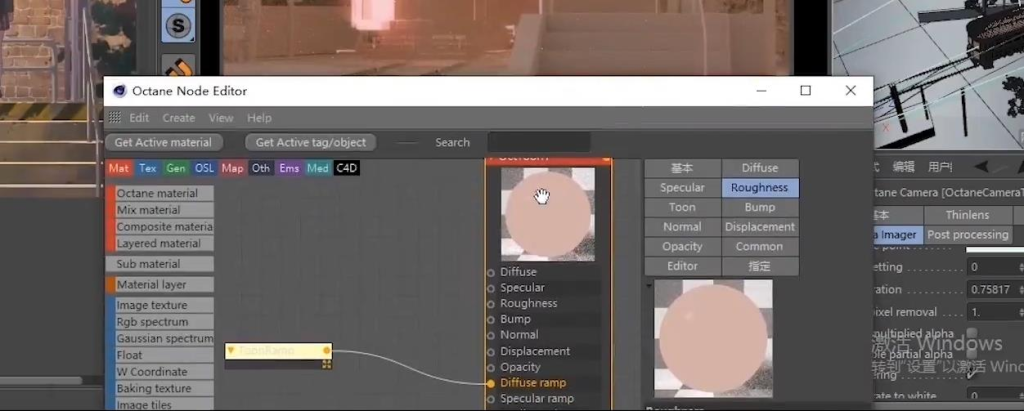The height and width of the screenshot is (411, 1024).
Task: Collapse the material preview disclosure triangle
Action: pyautogui.click(x=648, y=286)
